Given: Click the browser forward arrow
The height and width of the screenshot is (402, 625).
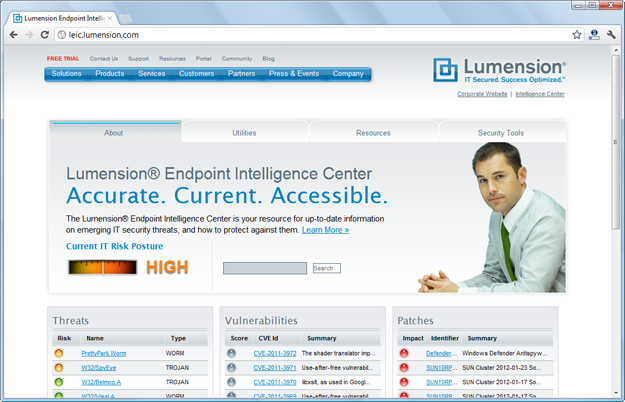Looking at the screenshot, I should click(x=28, y=34).
